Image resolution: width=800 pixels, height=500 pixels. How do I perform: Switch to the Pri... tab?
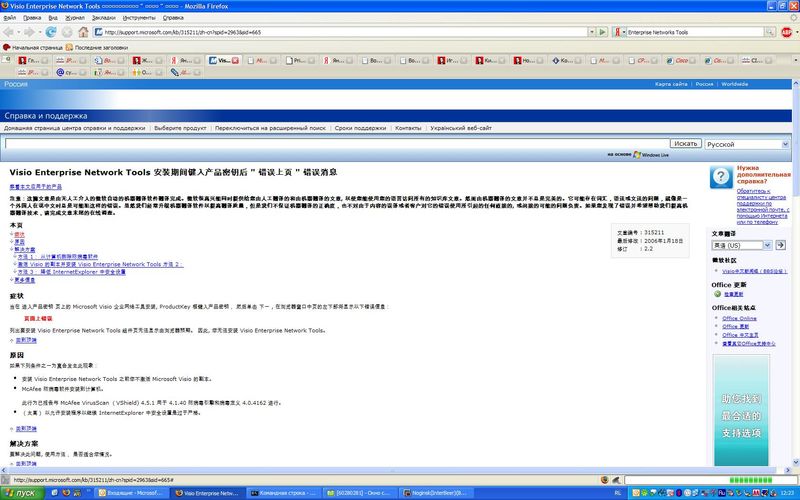click(301, 60)
